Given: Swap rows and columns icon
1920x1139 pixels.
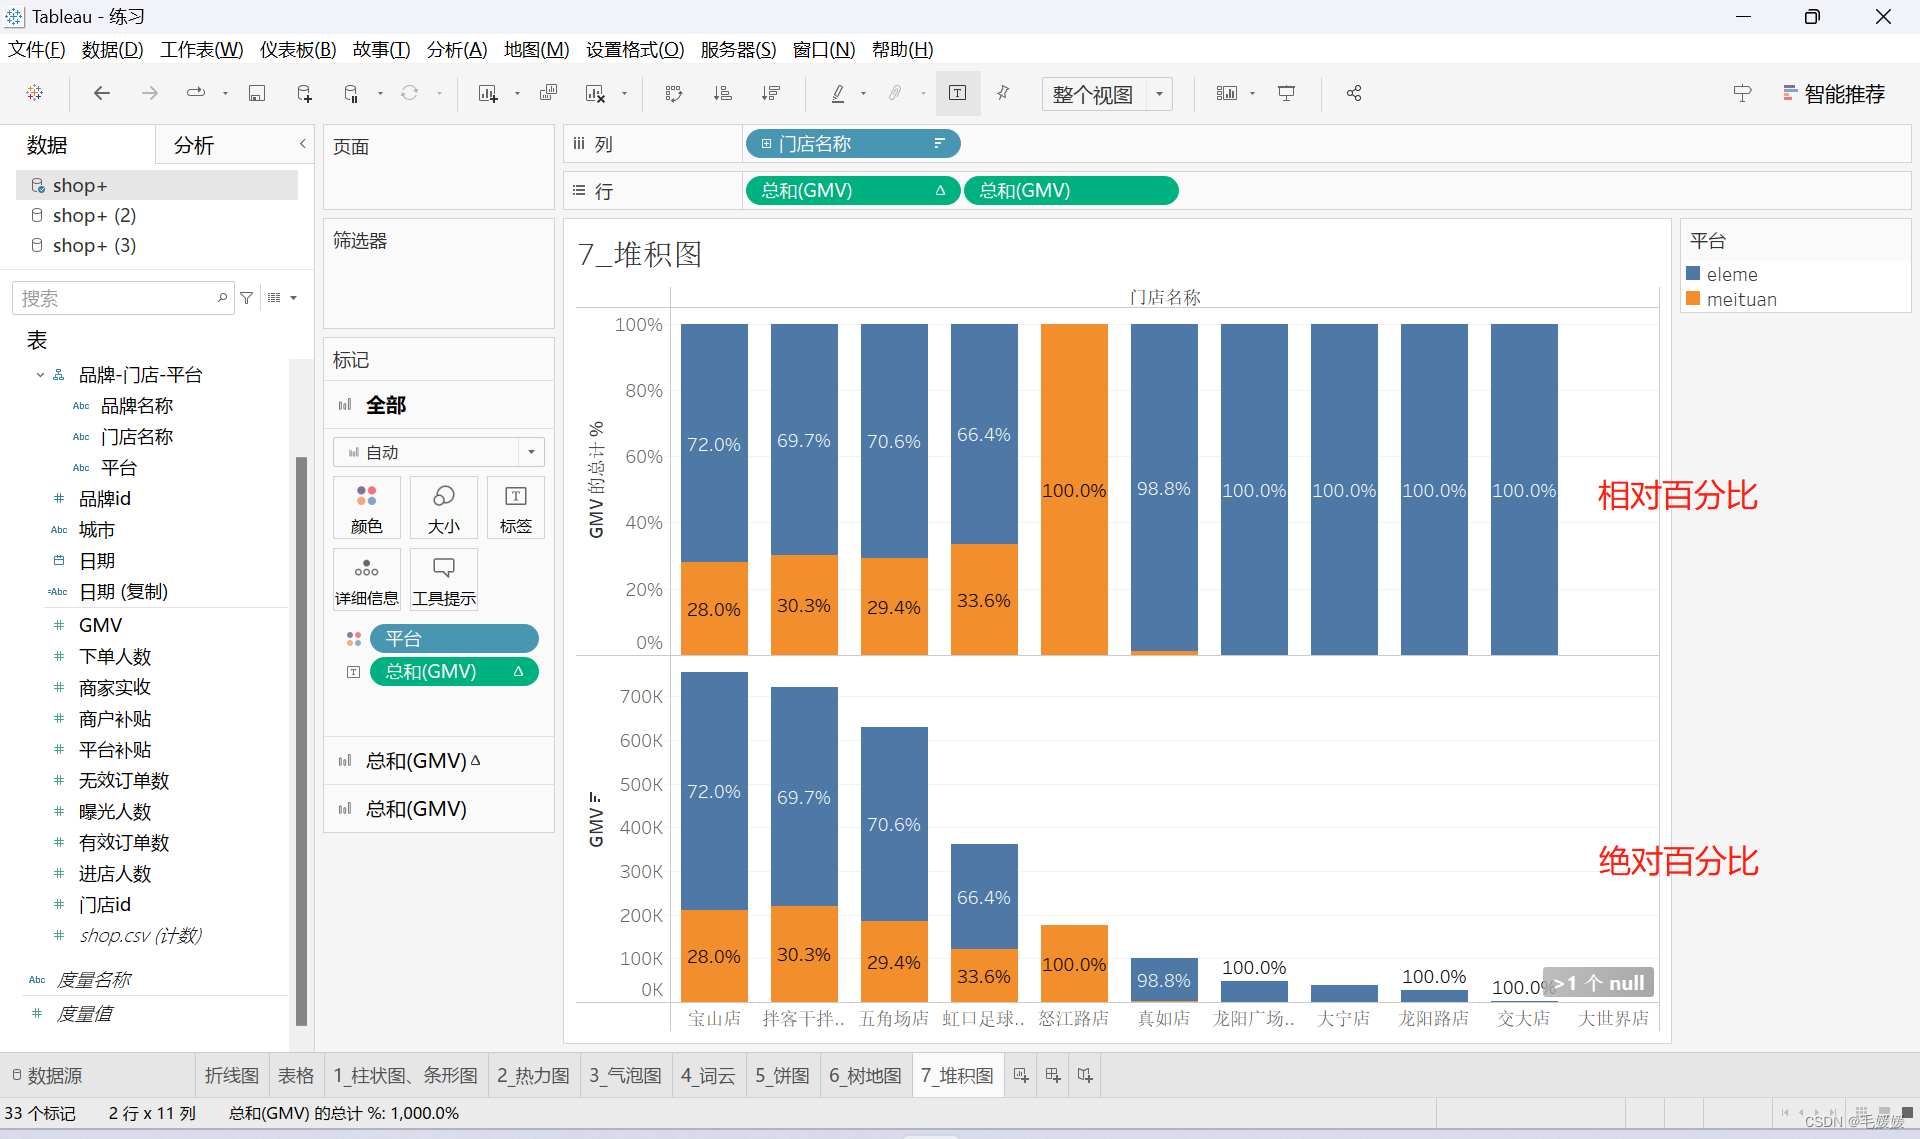Looking at the screenshot, I should (674, 93).
